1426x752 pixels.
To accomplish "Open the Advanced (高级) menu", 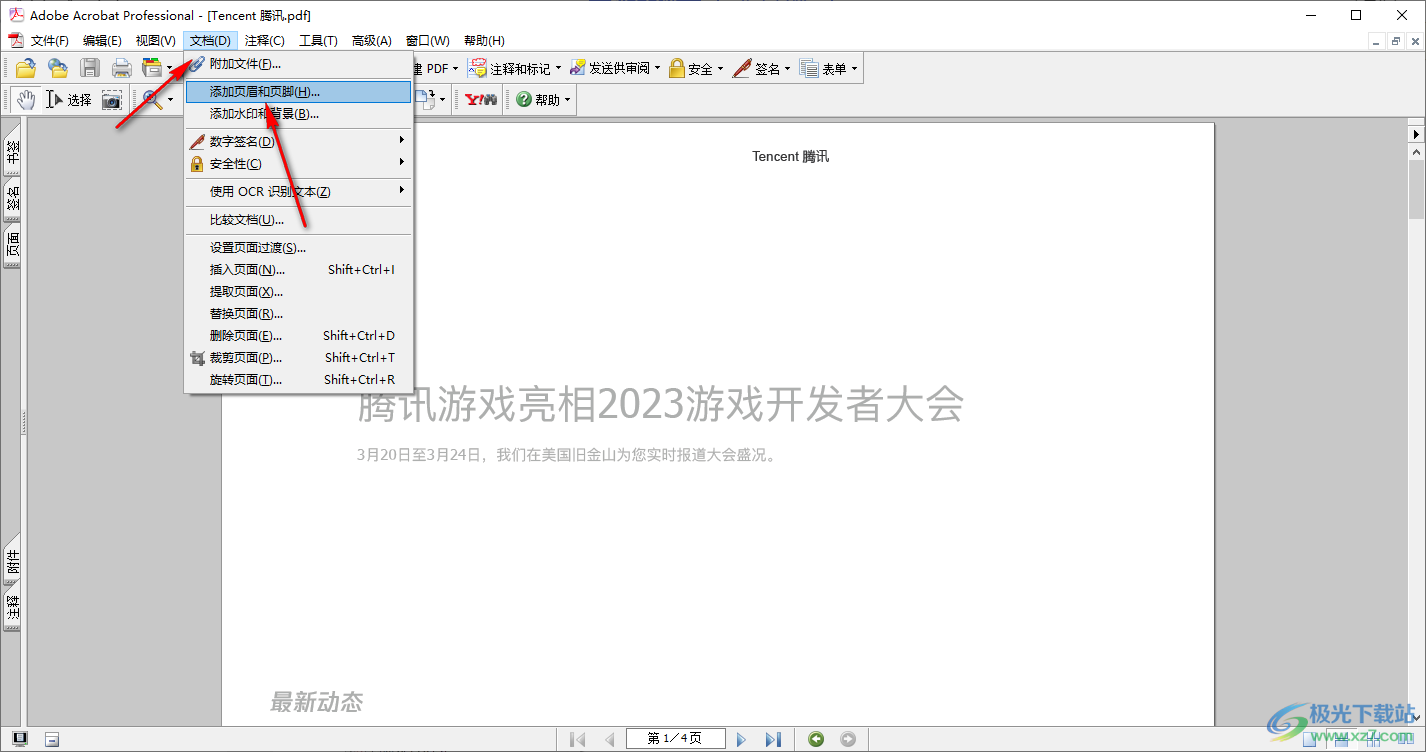I will 371,41.
